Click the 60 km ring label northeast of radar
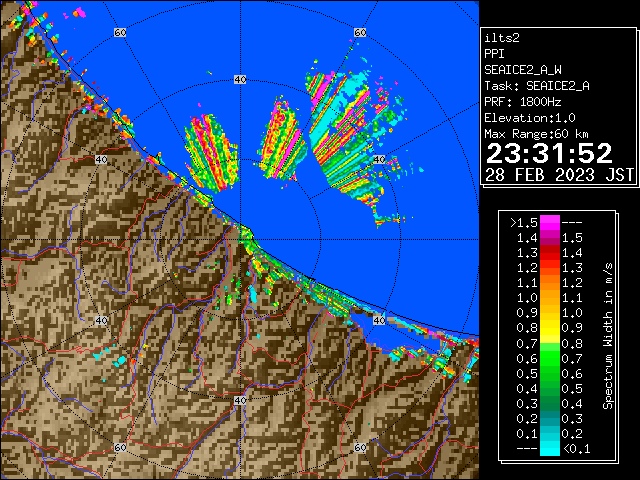This screenshot has width=640, height=480. click(x=360, y=32)
